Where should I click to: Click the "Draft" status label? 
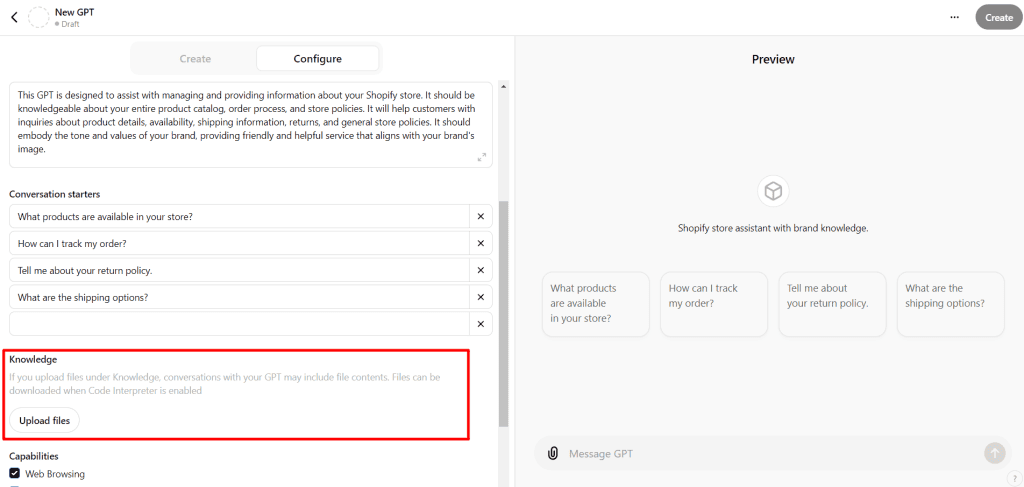click(x=70, y=24)
